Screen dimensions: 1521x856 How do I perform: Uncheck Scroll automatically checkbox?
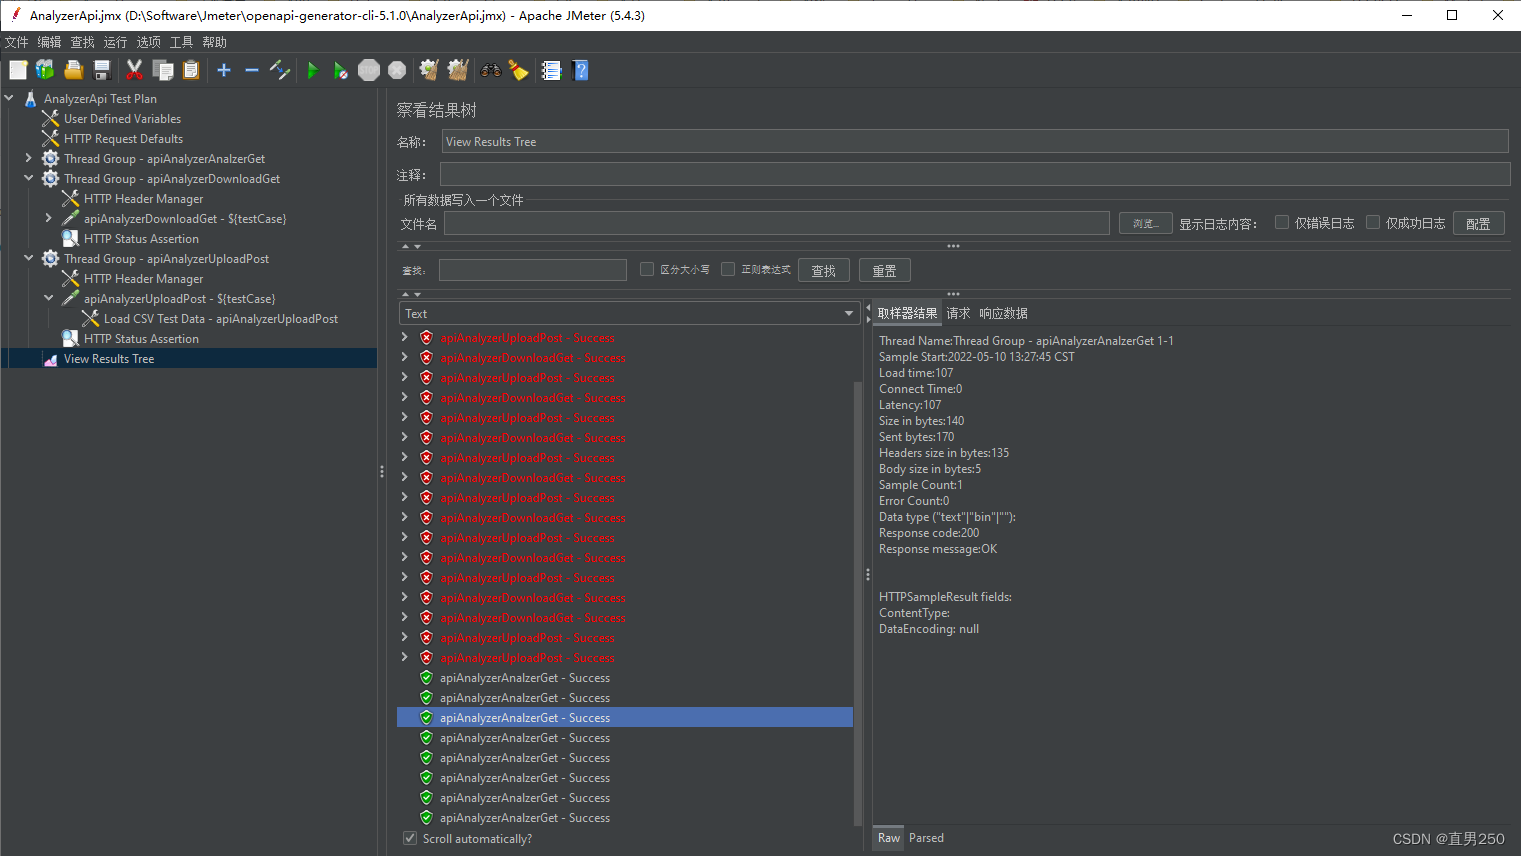pyautogui.click(x=410, y=838)
